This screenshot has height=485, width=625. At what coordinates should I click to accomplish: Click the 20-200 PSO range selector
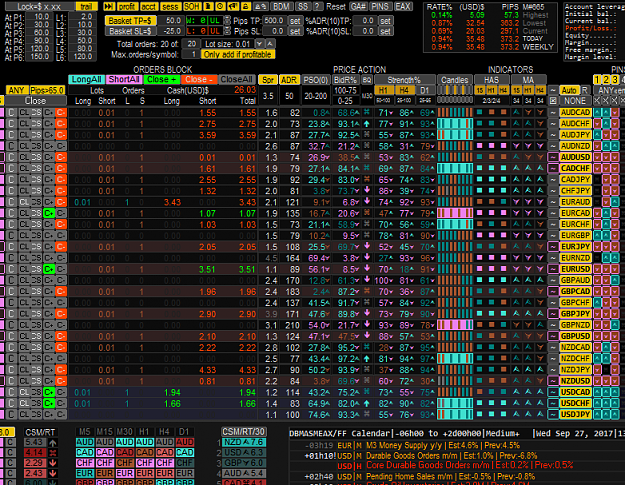[x=315, y=96]
